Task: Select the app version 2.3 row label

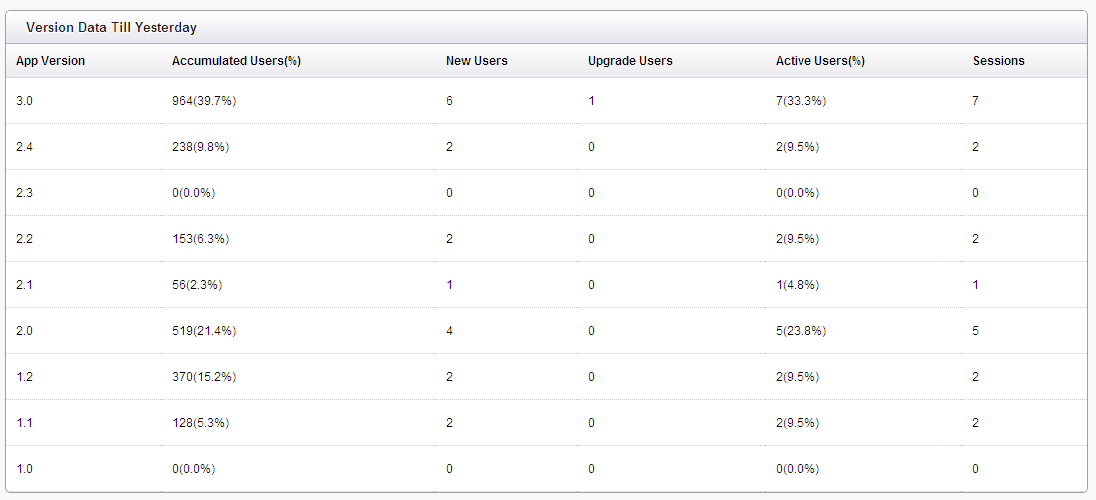Action: (24, 193)
